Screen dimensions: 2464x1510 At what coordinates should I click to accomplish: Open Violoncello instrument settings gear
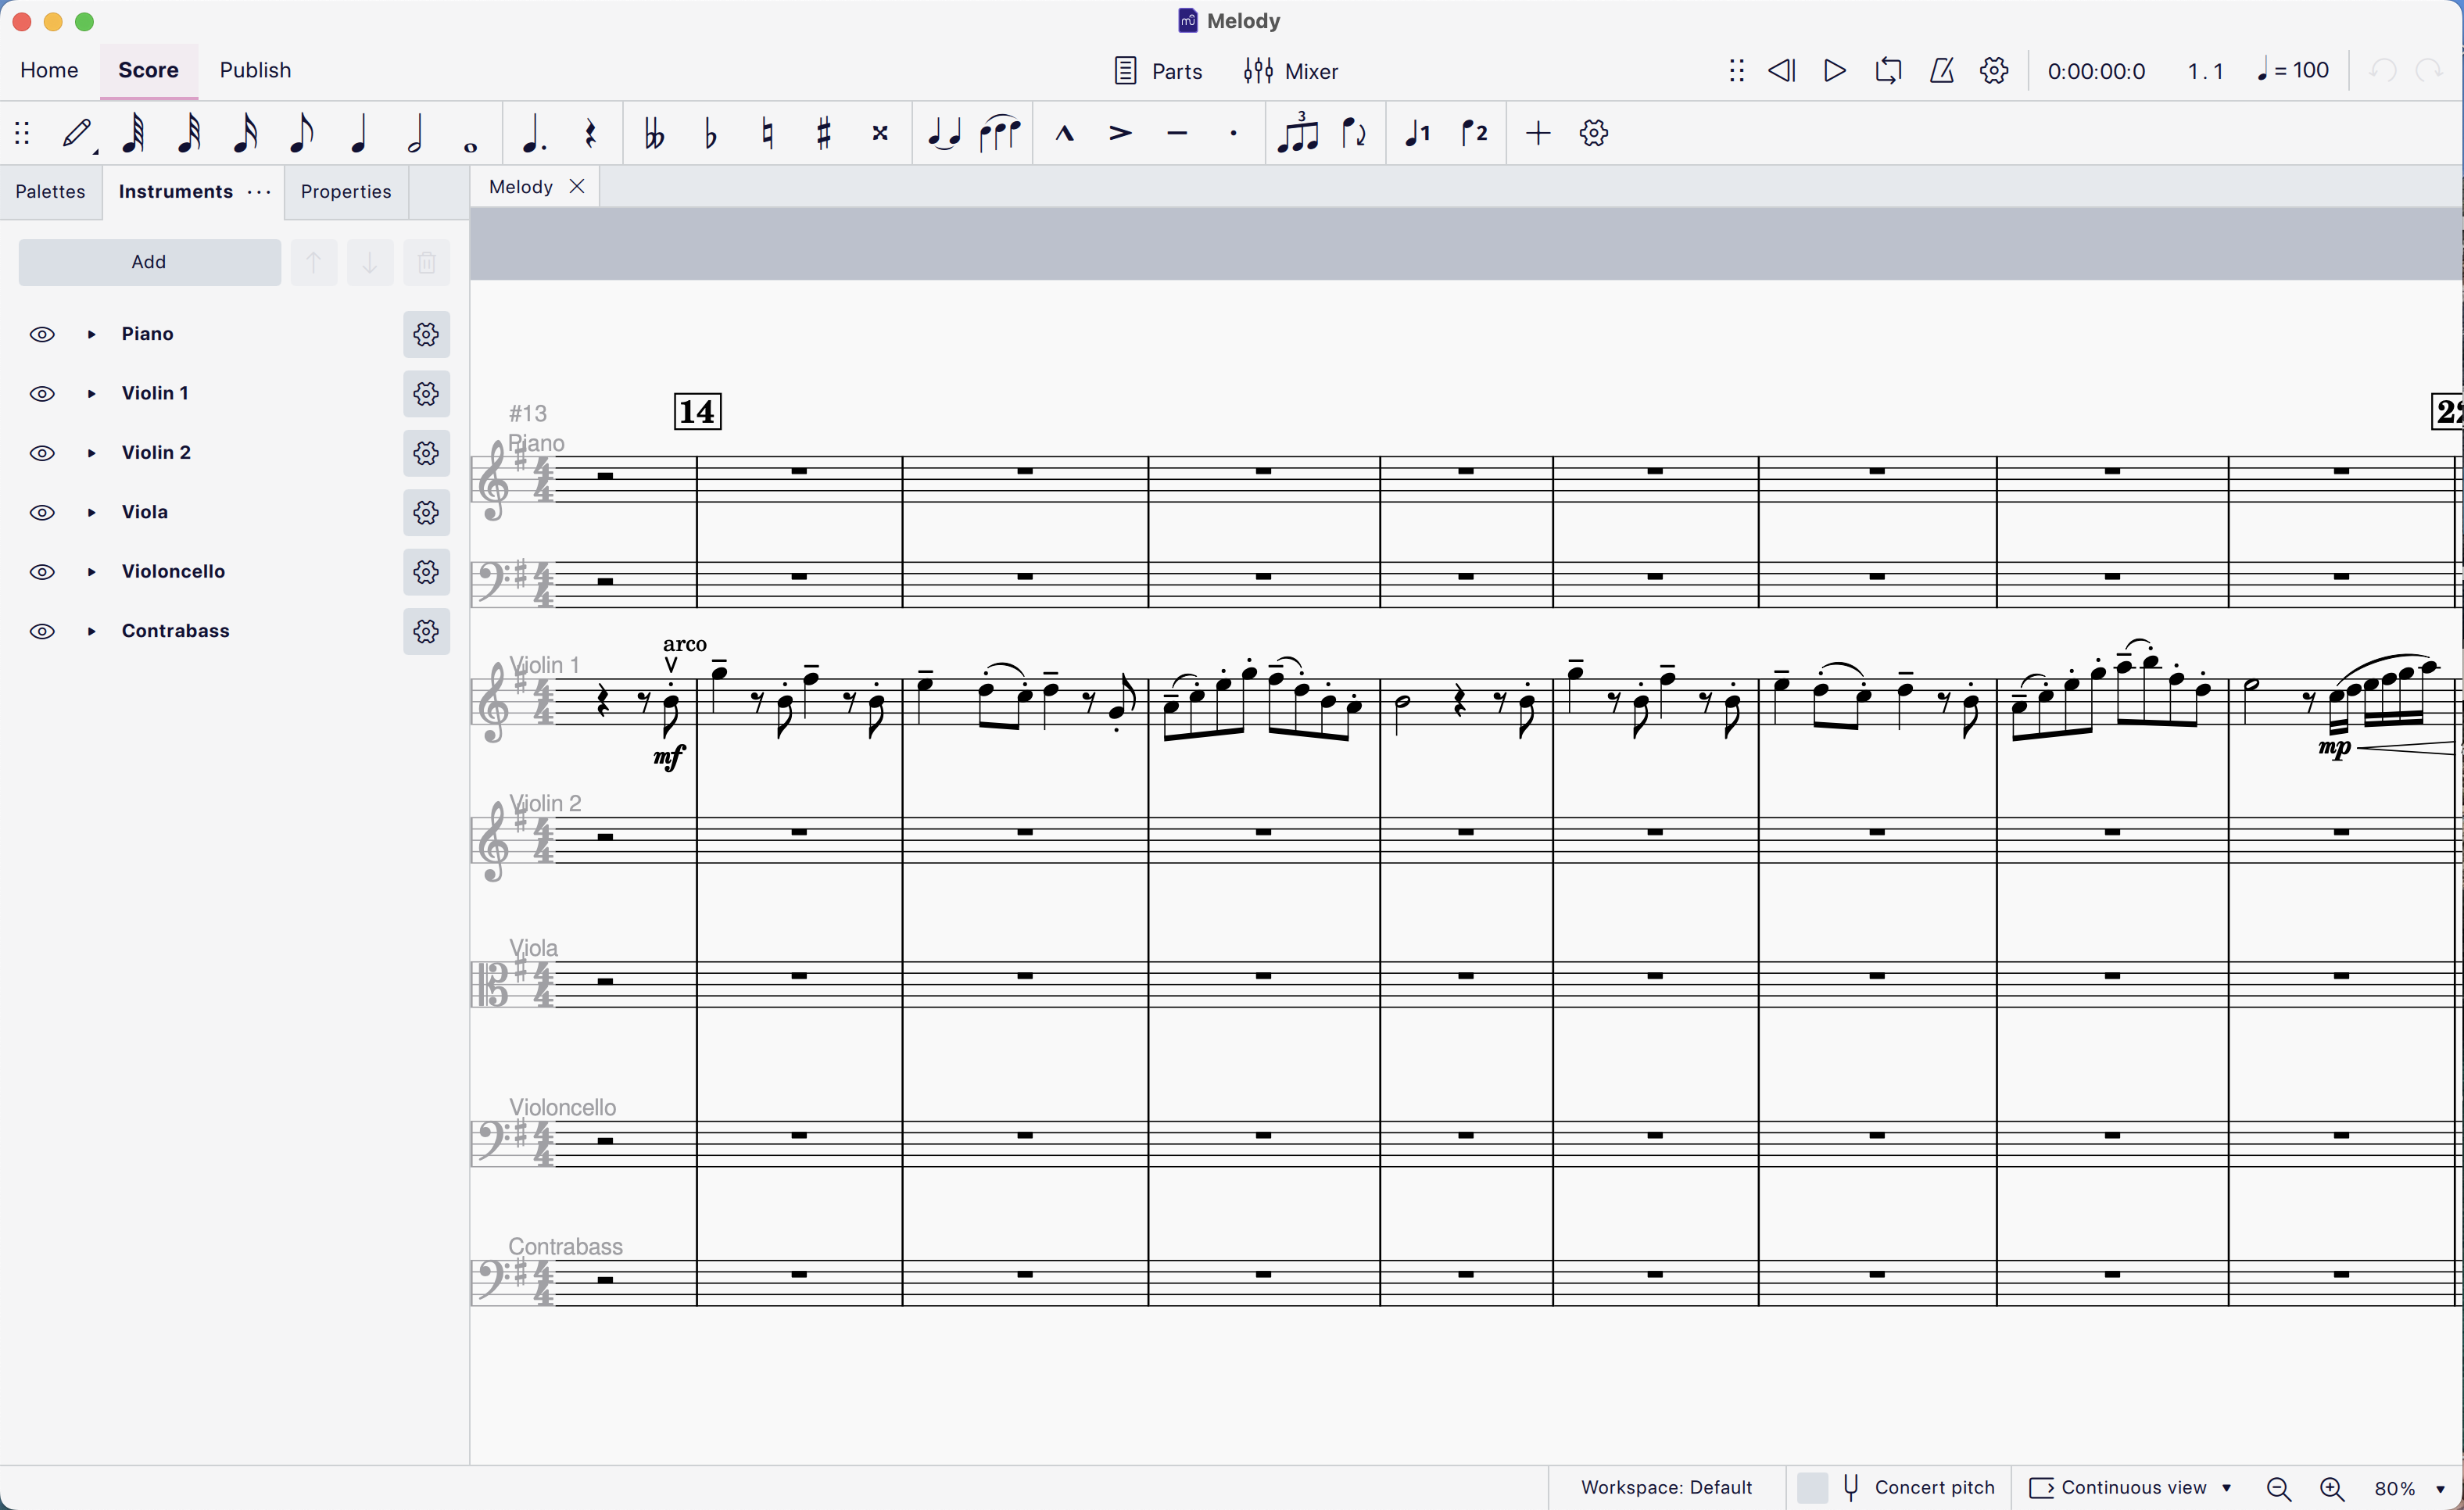[x=426, y=572]
